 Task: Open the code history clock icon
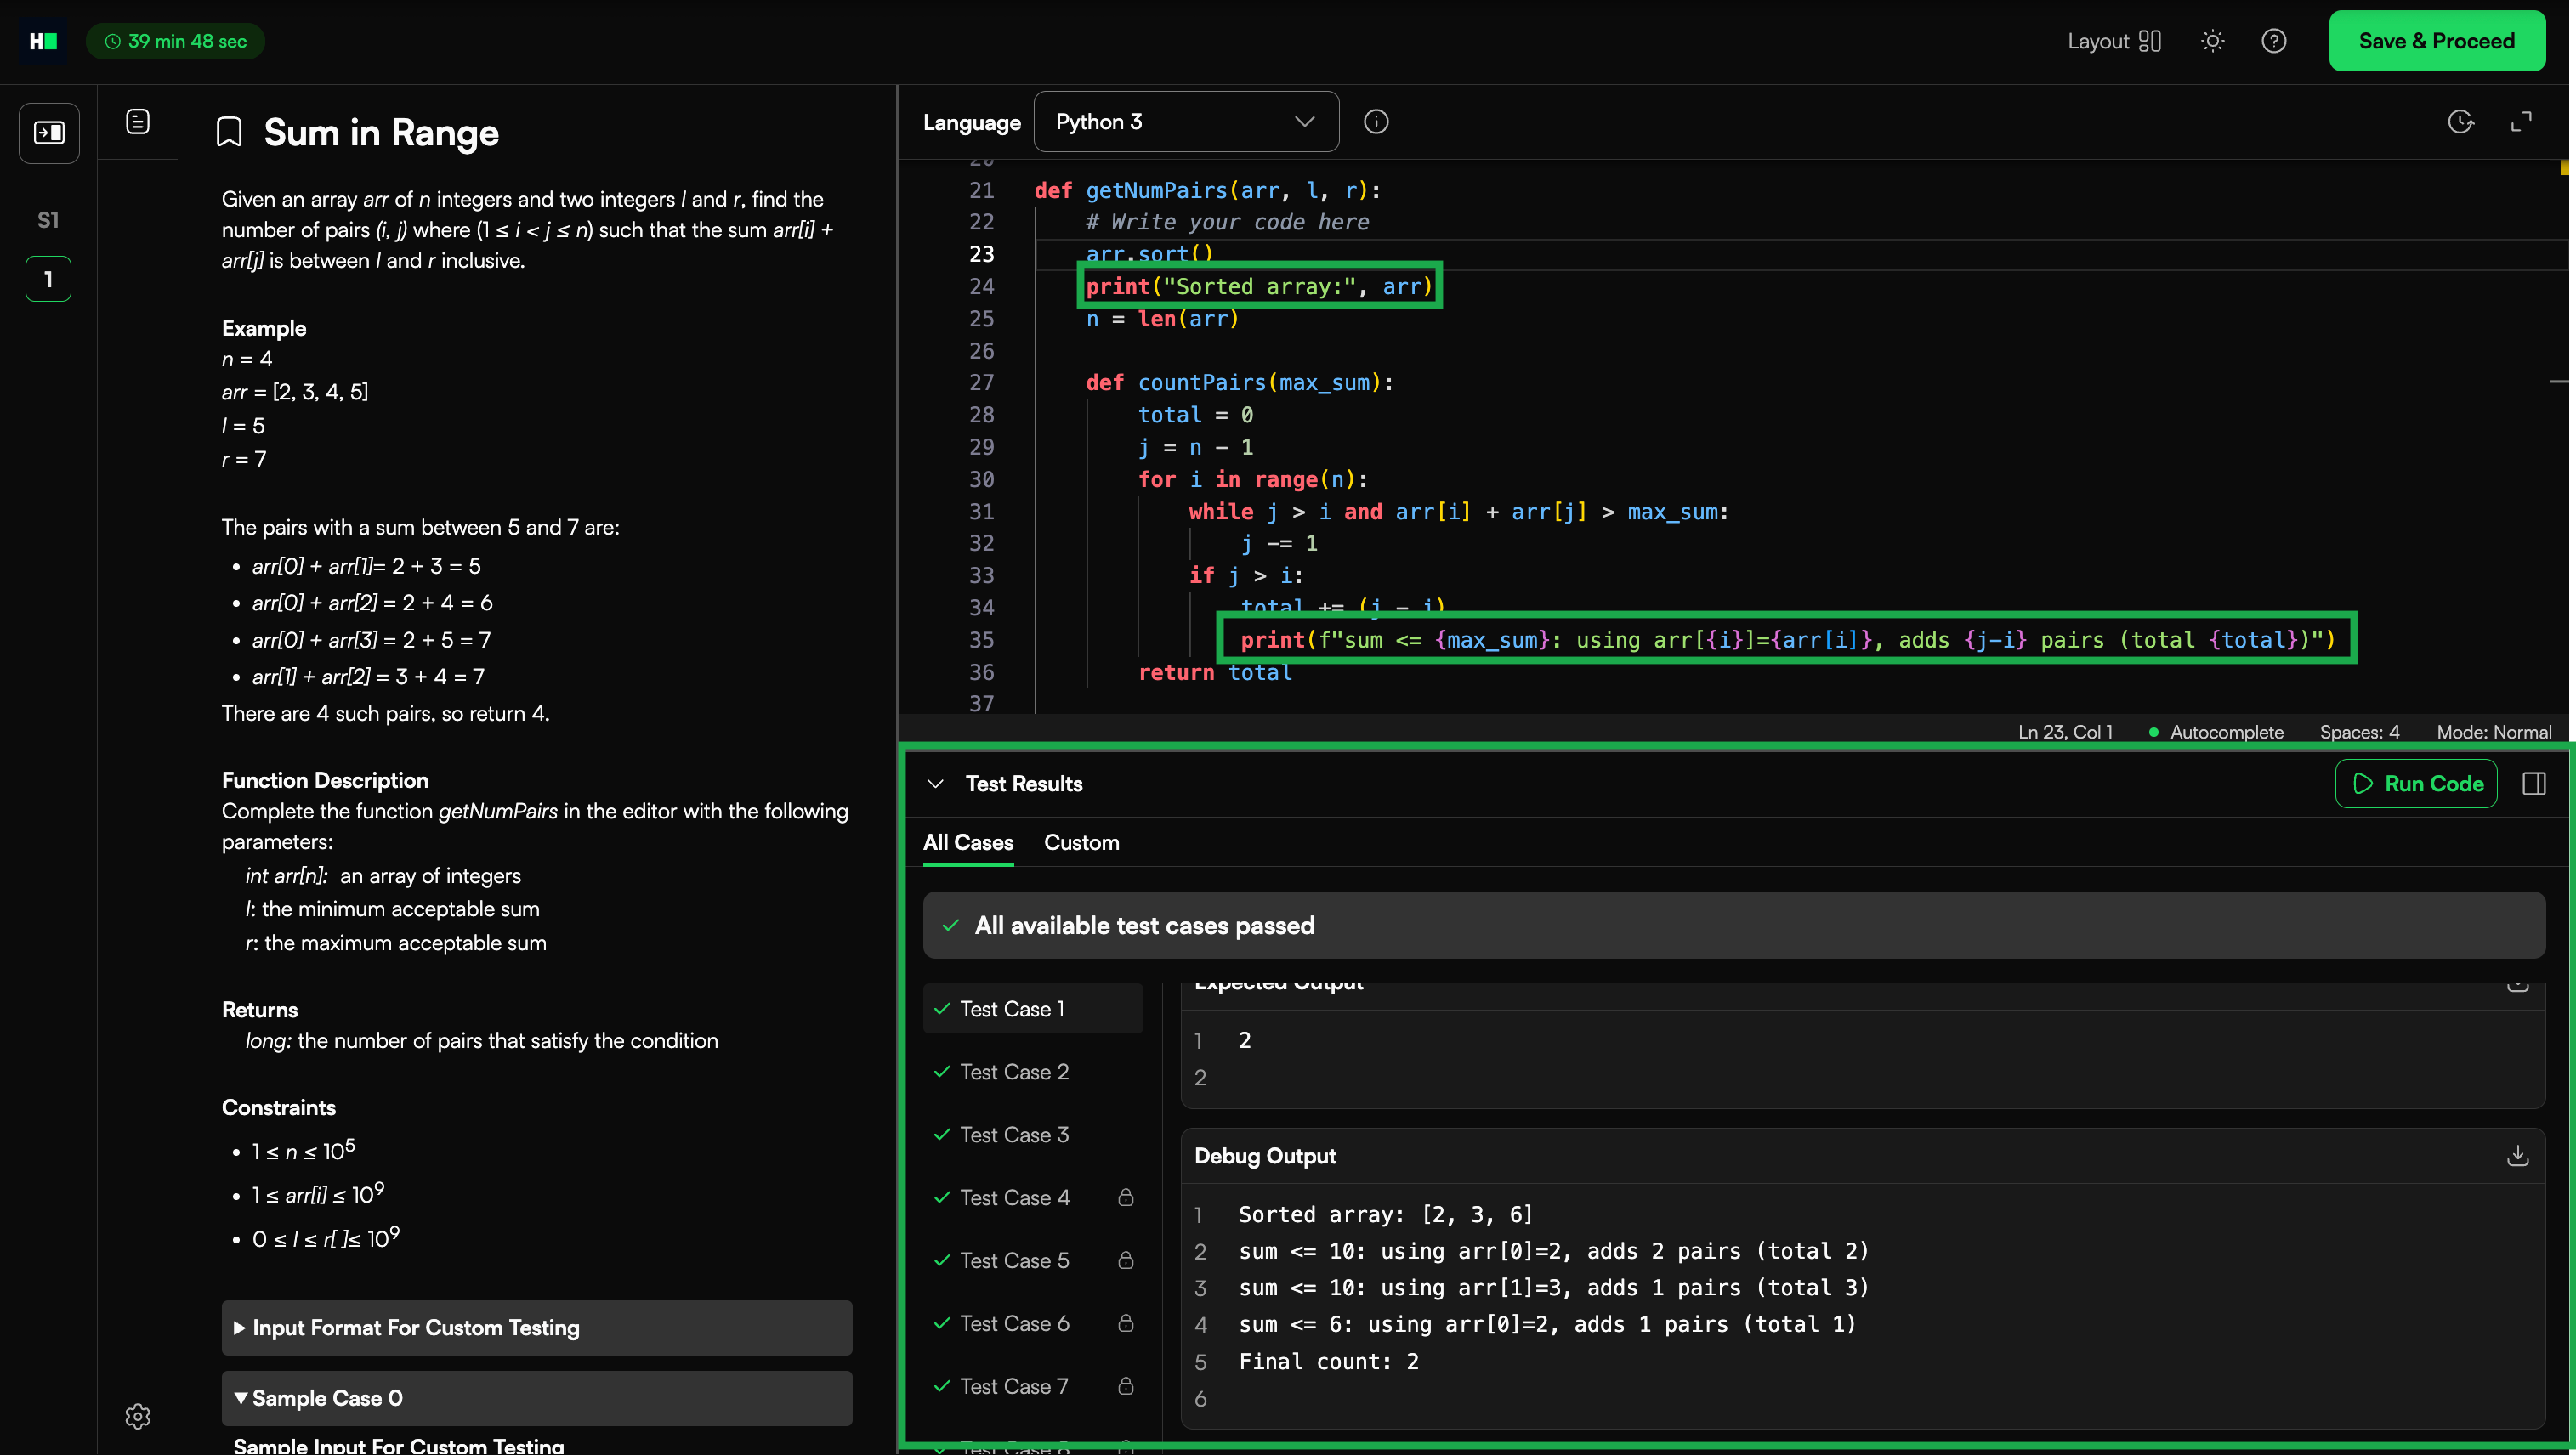pos(2460,122)
